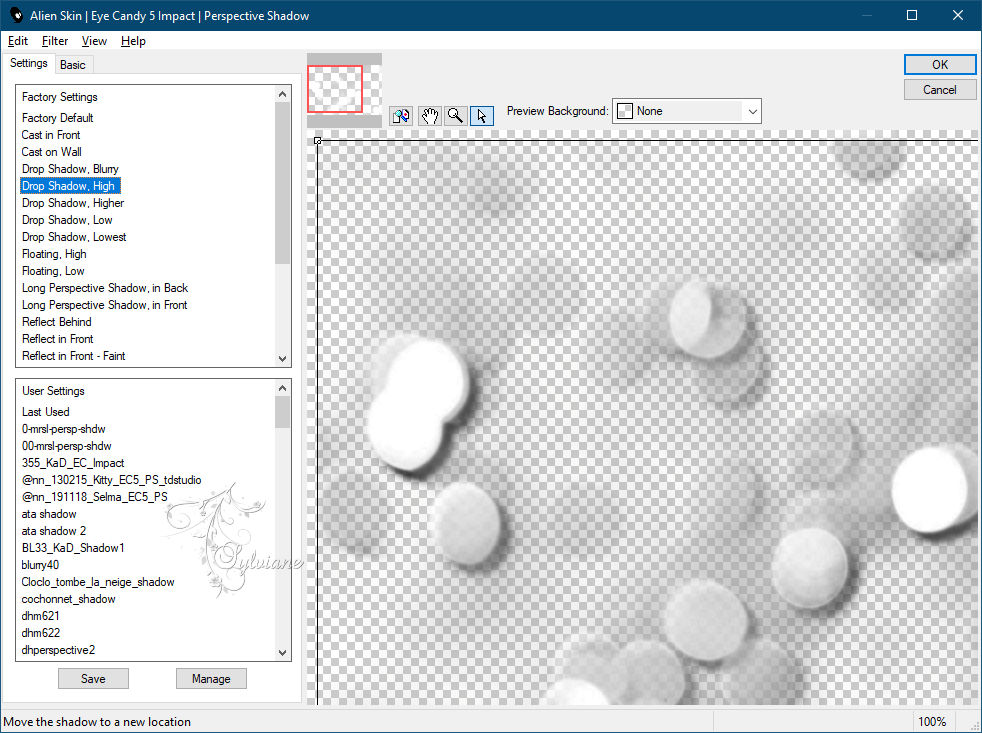Select Drop Shadow, High preset
The height and width of the screenshot is (733, 982).
click(69, 186)
